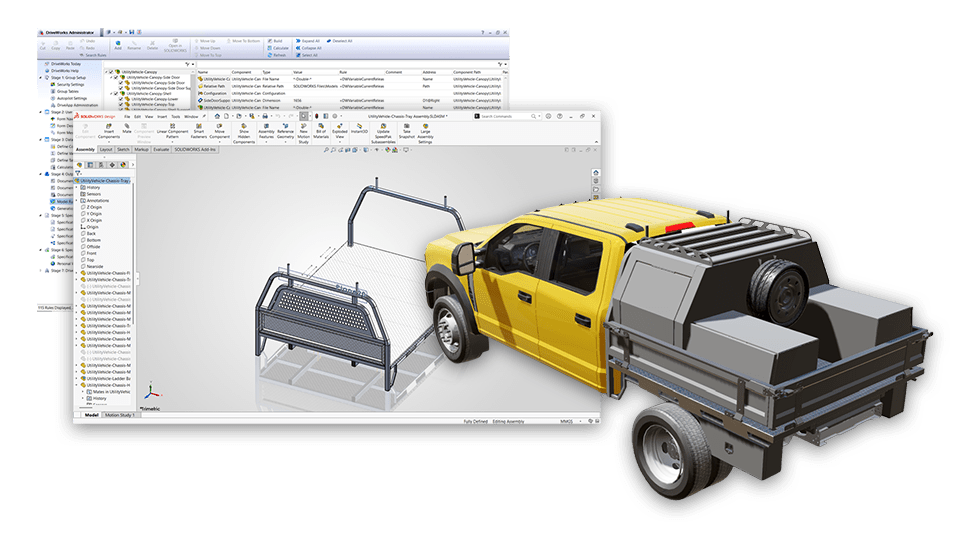This screenshot has width=960, height=540.
Task: Click the Add button in DriveWorks toolbar
Action: [118, 44]
